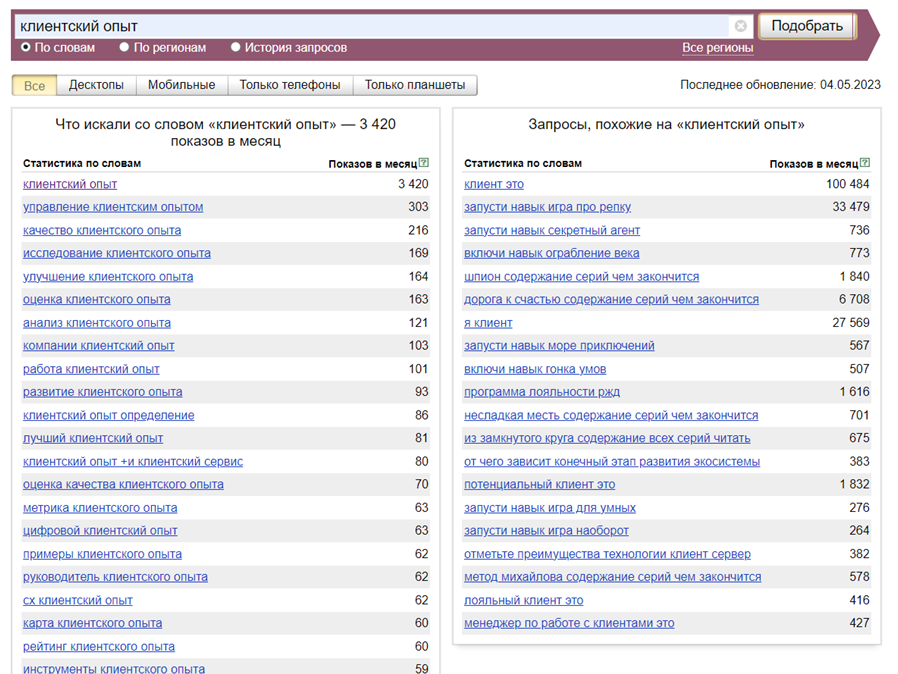Screen dimensions: 898x674
Task: Focus the search input with 'клиентский опыт'
Action: [372, 26]
